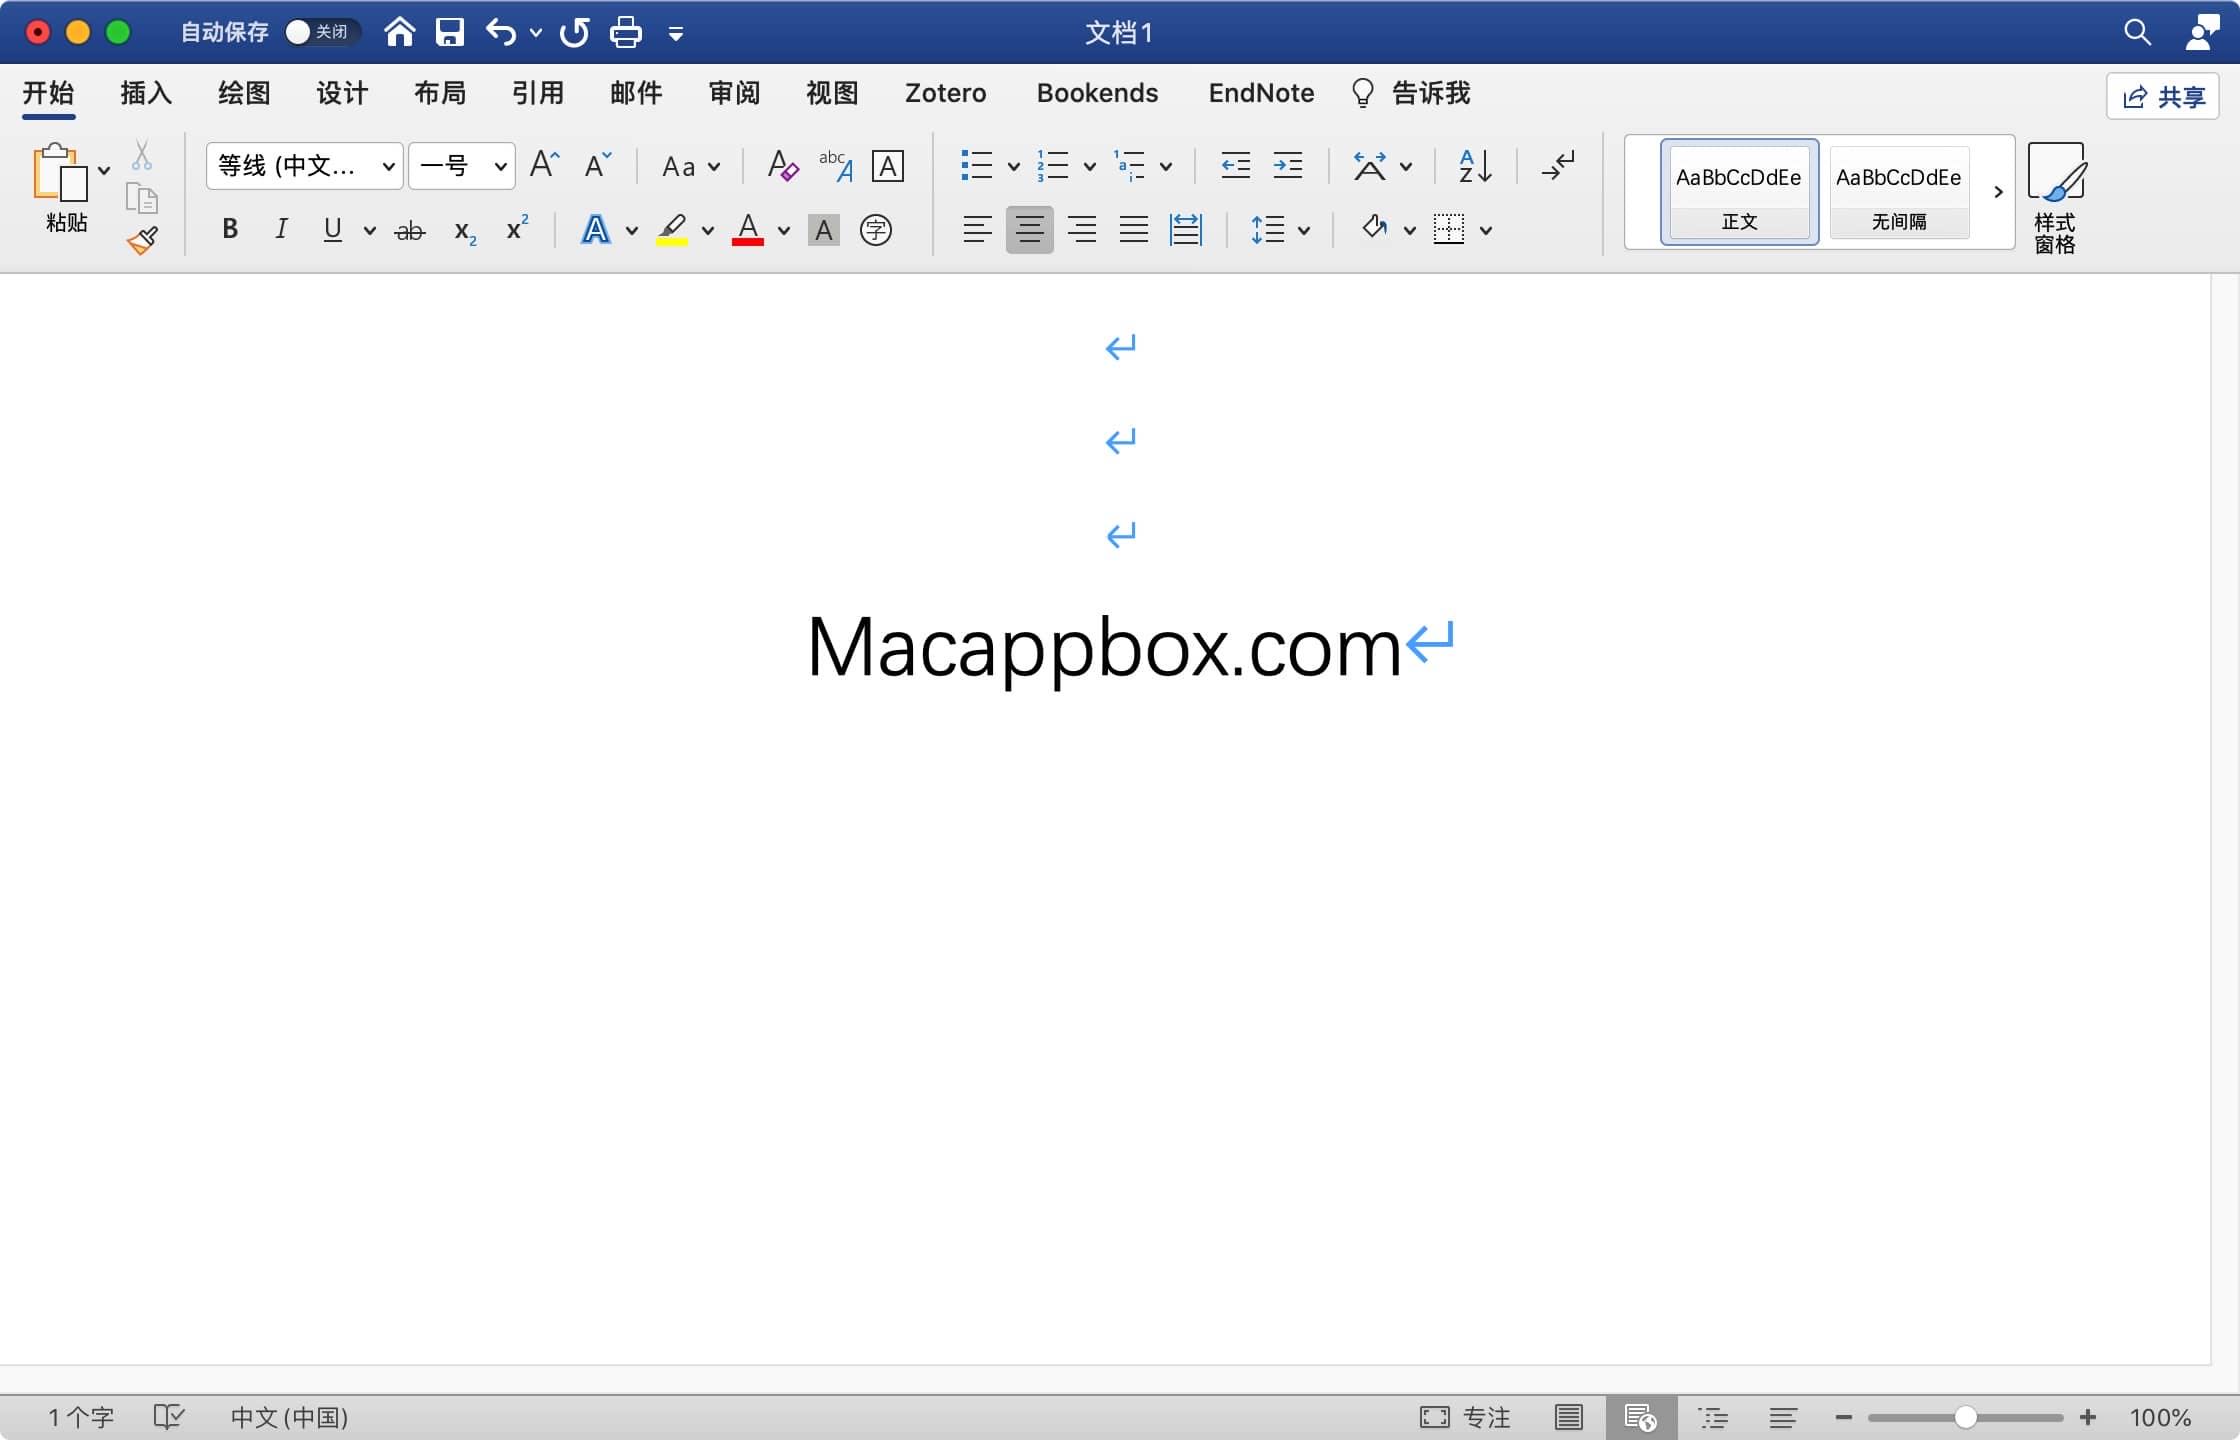
Task: Open the font name dropdown
Action: click(x=389, y=166)
